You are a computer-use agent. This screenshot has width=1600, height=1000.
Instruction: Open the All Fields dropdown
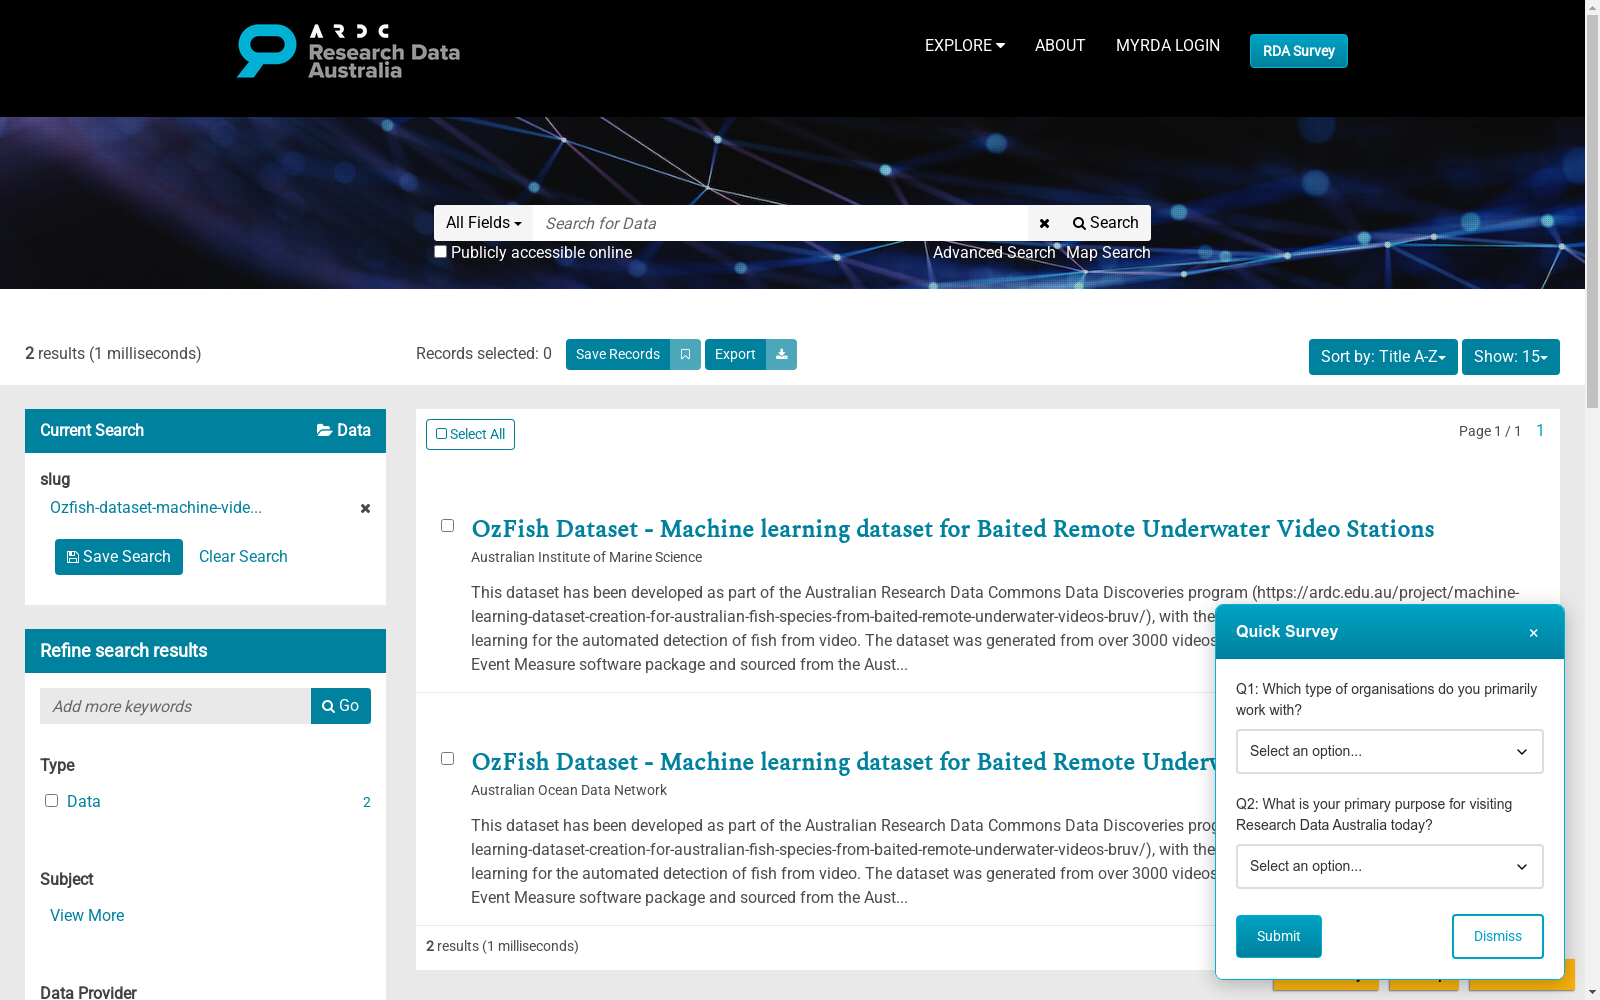coord(484,223)
